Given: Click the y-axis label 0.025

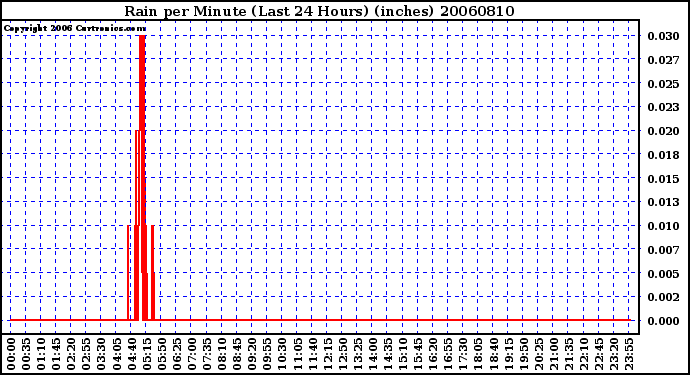Looking at the screenshot, I should pos(663,84).
